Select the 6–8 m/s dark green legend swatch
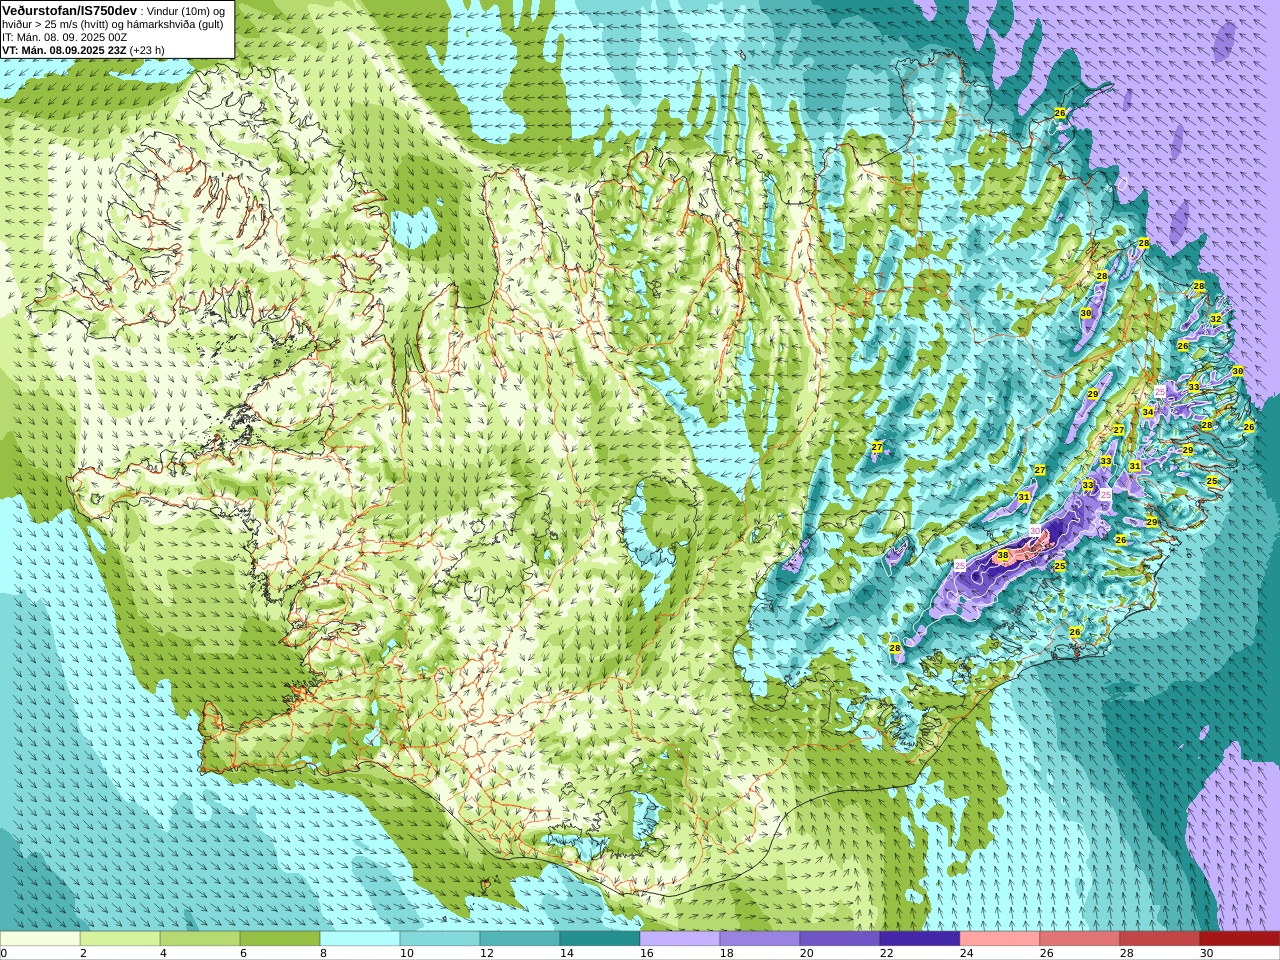The image size is (1280, 960). click(x=280, y=939)
